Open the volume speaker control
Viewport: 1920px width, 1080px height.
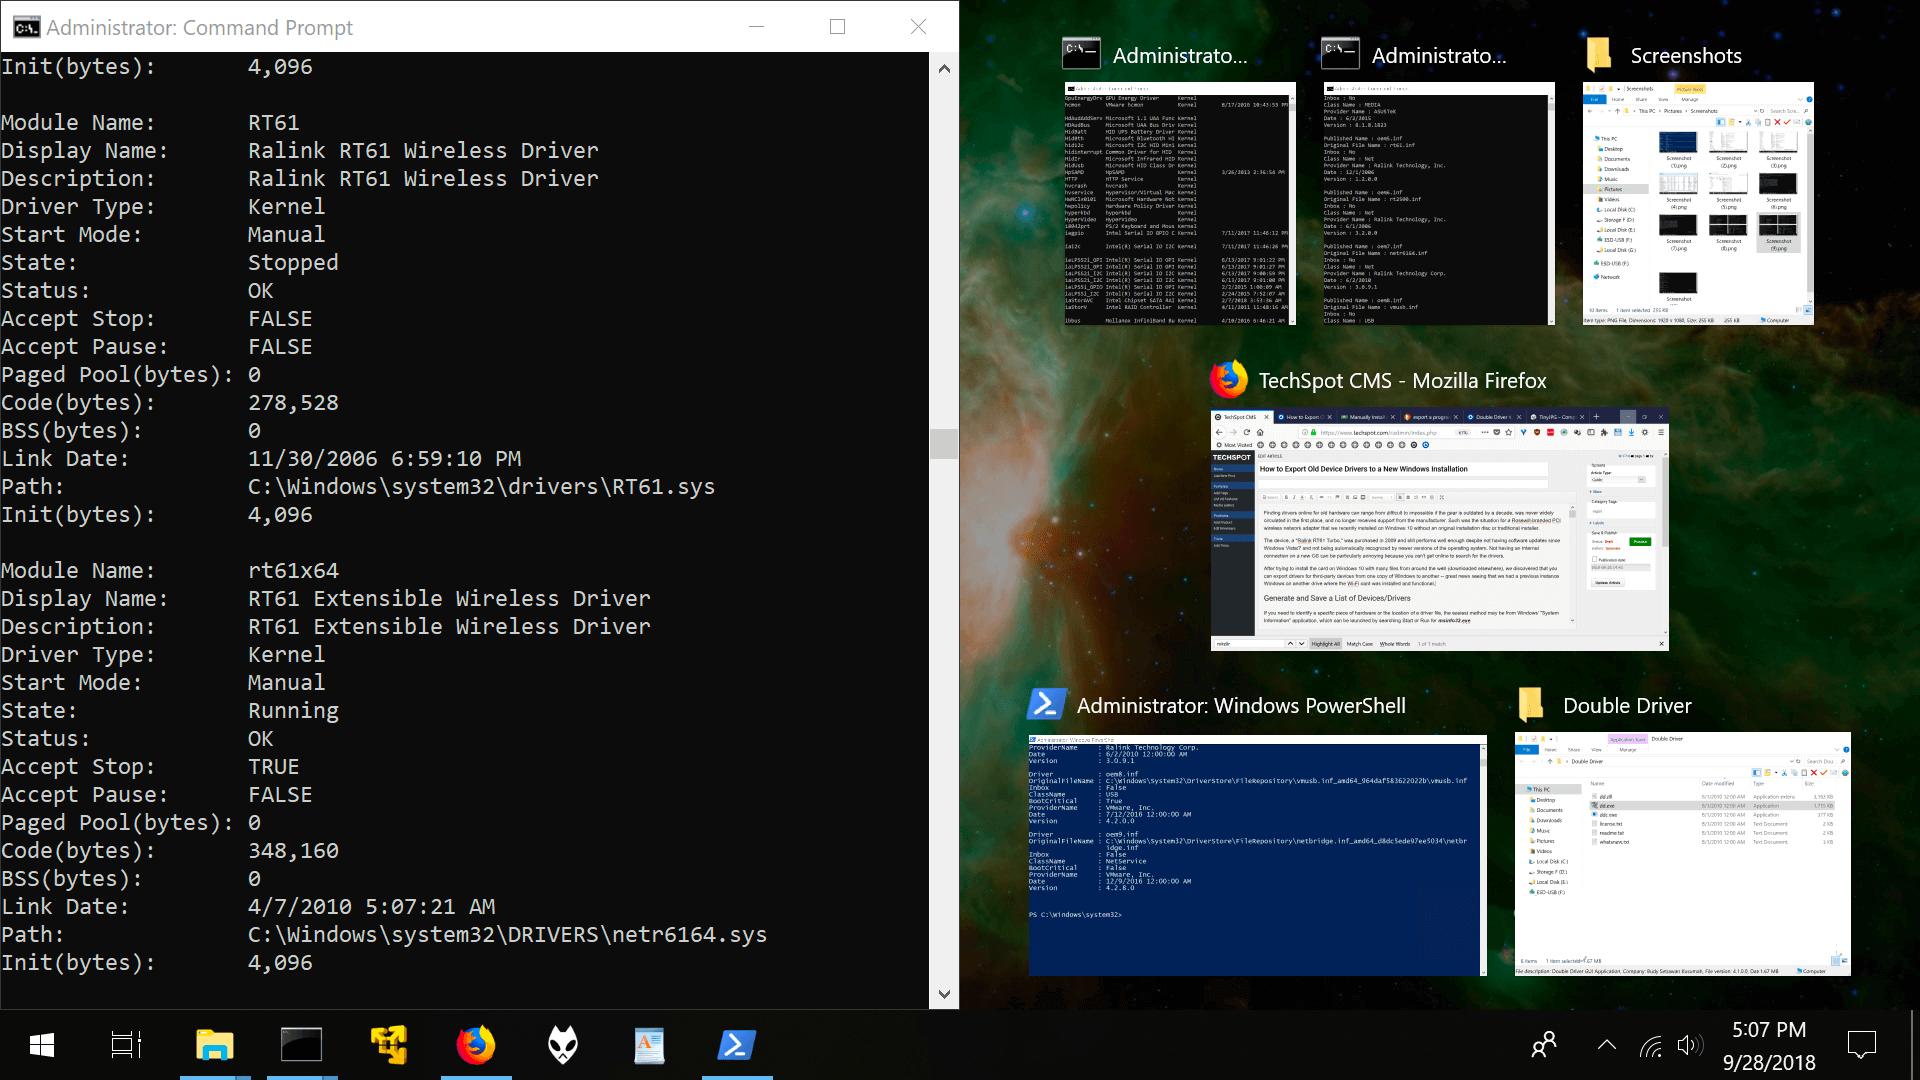[x=1689, y=1045]
